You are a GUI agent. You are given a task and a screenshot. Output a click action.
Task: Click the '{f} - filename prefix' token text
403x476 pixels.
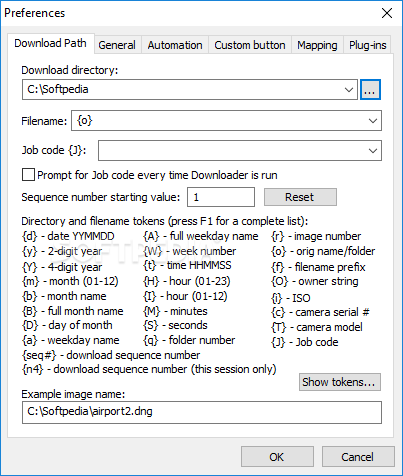pos(318,267)
